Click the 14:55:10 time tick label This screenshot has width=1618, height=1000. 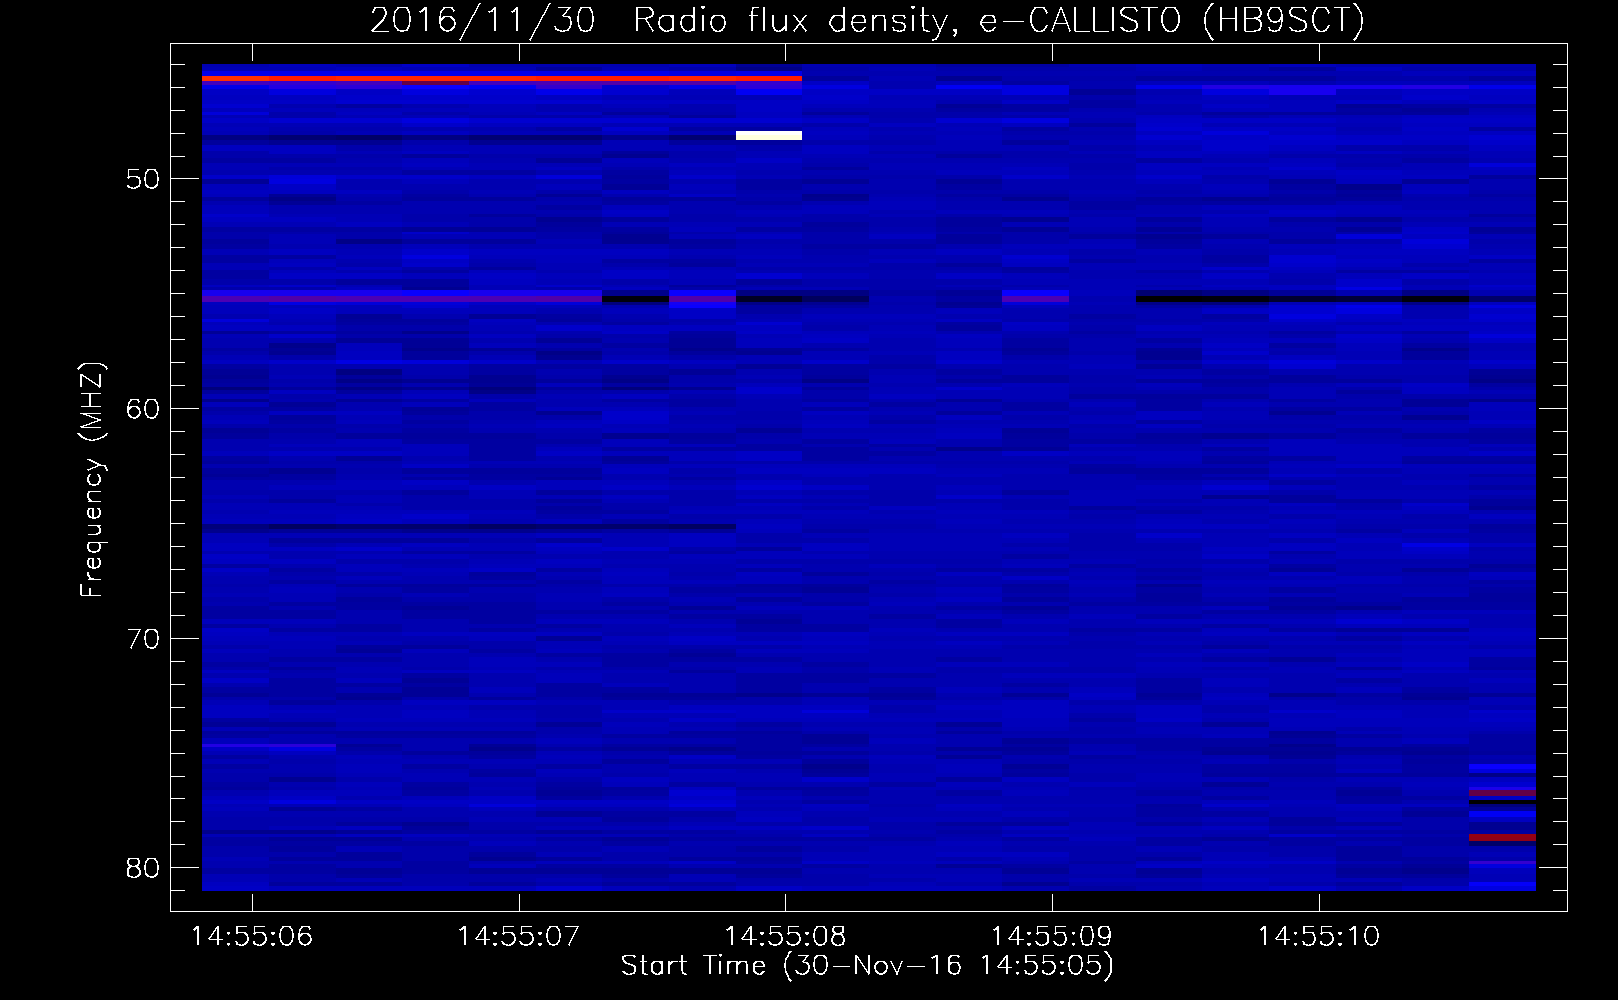coord(1319,937)
